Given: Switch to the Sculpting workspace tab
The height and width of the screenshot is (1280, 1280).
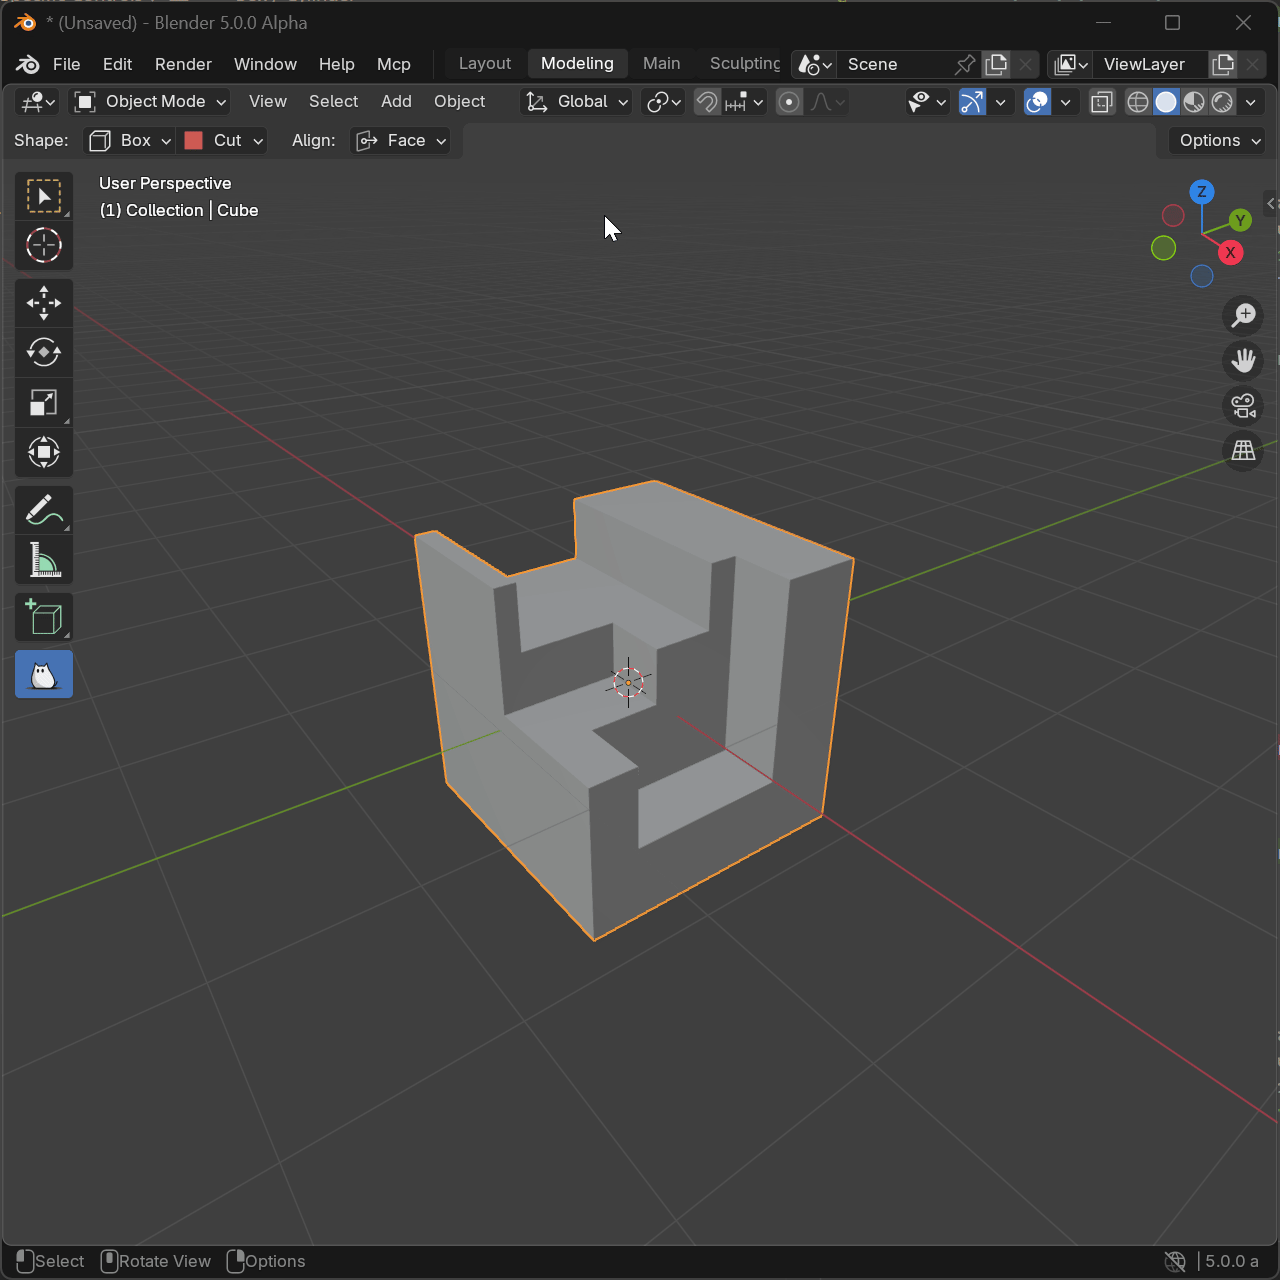Looking at the screenshot, I should (x=744, y=63).
